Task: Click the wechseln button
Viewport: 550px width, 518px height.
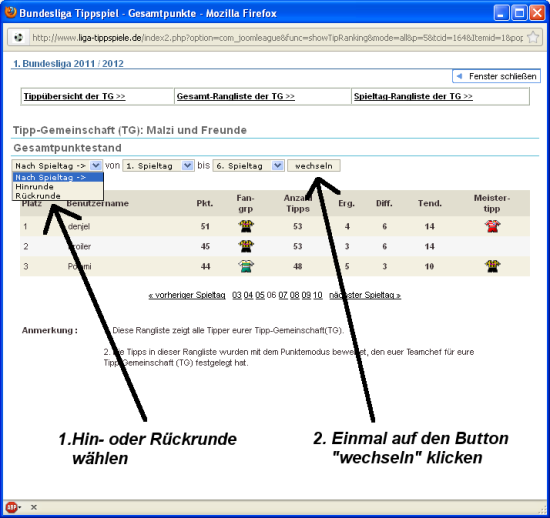Action: click(x=314, y=166)
